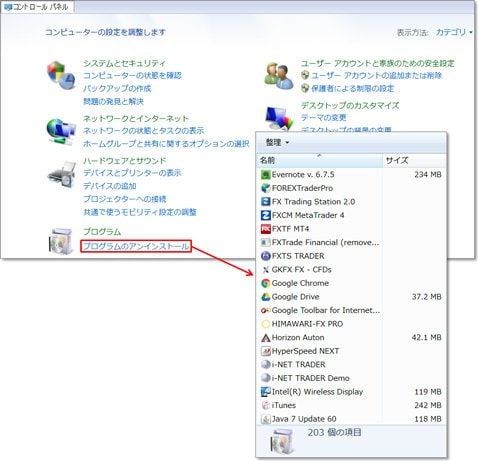478x461 pixels.
Task: Click the FXTS TRADER icon
Action: (x=266, y=256)
